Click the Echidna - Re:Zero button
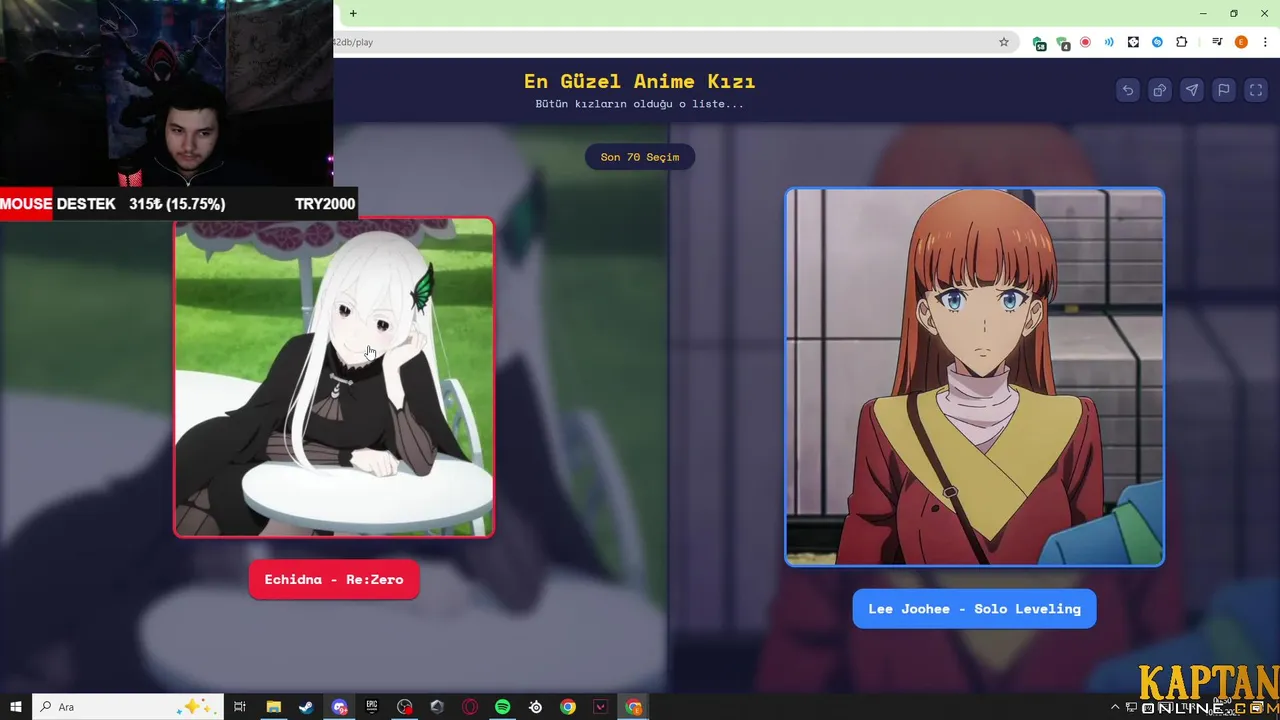1280x720 pixels. pyautogui.click(x=334, y=580)
